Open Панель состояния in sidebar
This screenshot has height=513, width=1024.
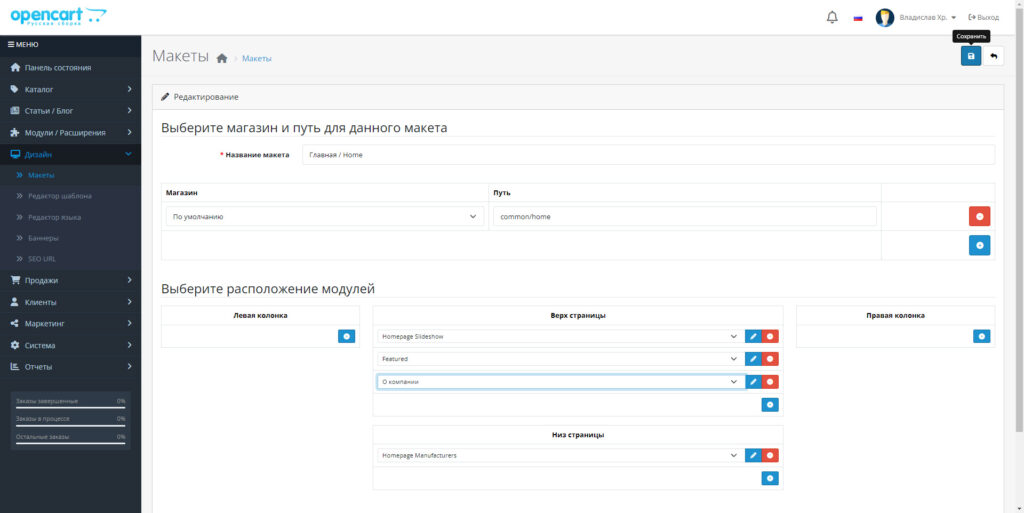71,67
